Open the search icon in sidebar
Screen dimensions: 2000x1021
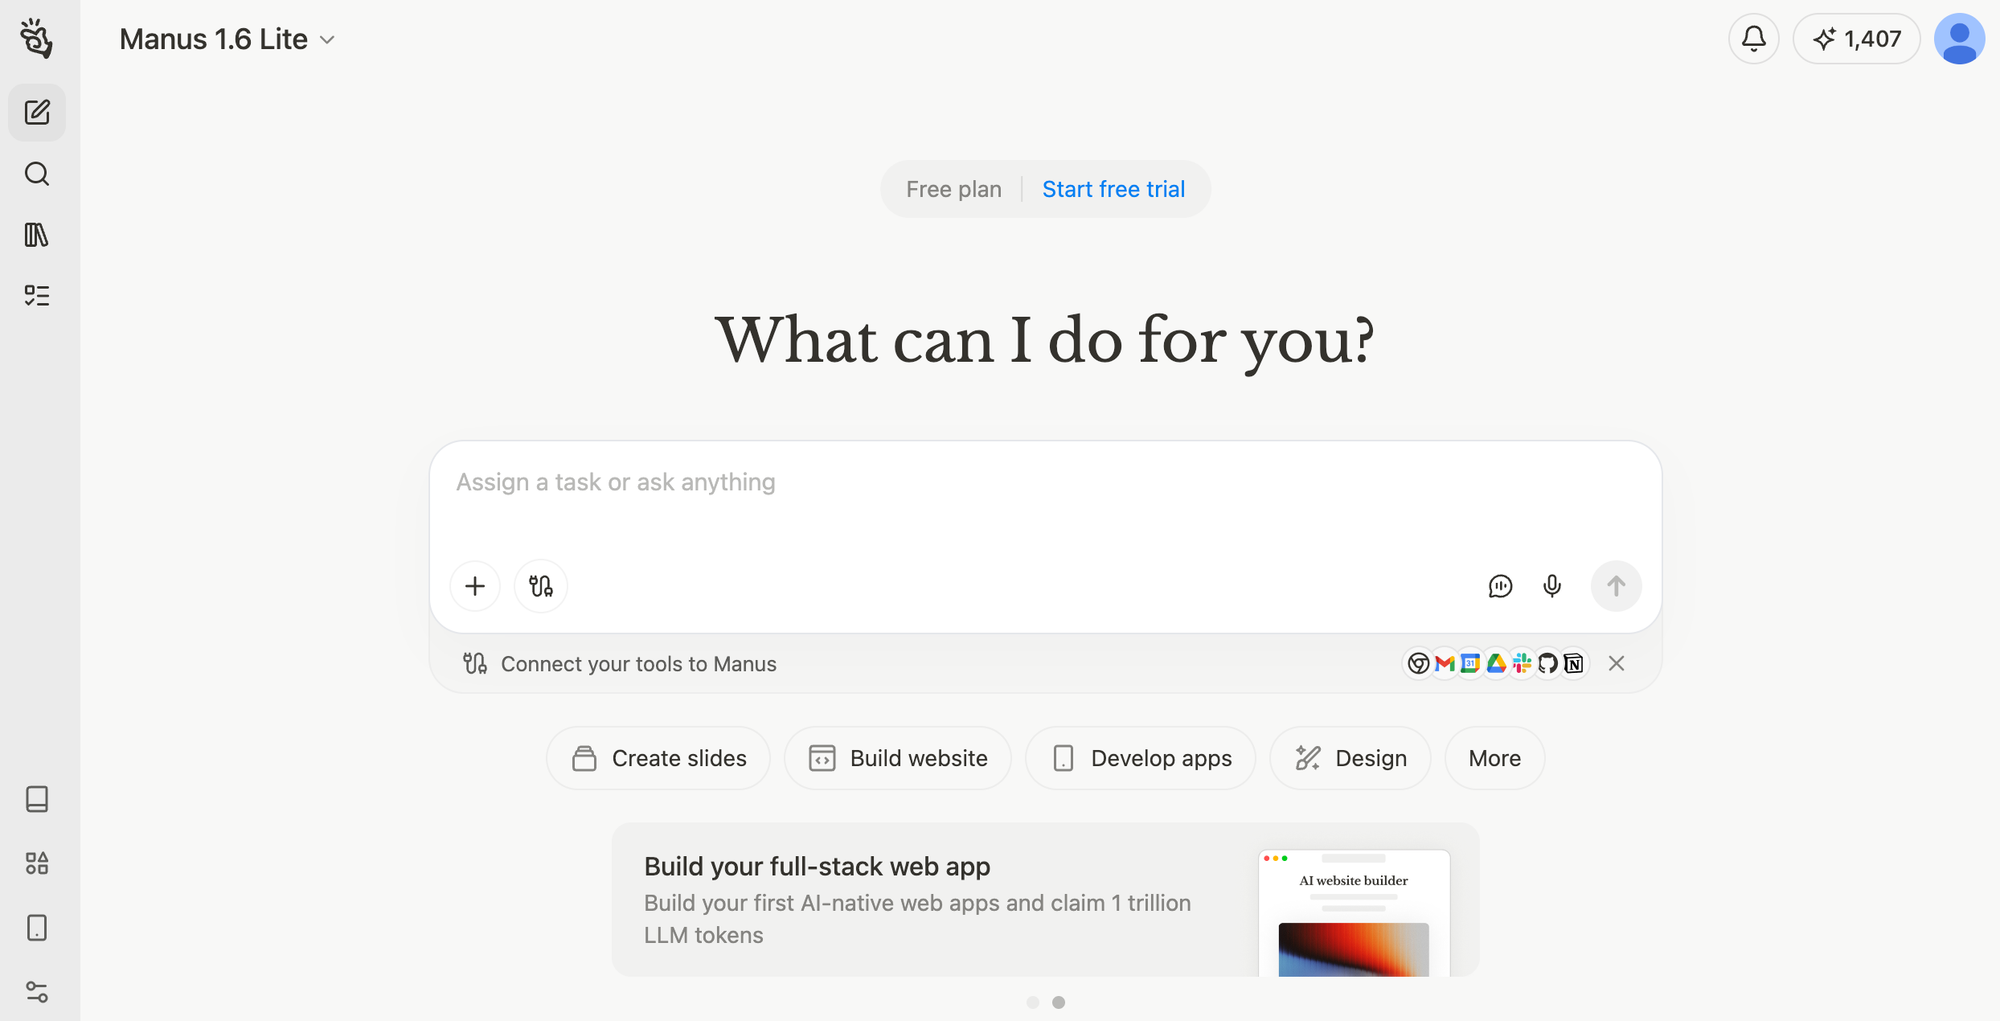[37, 174]
